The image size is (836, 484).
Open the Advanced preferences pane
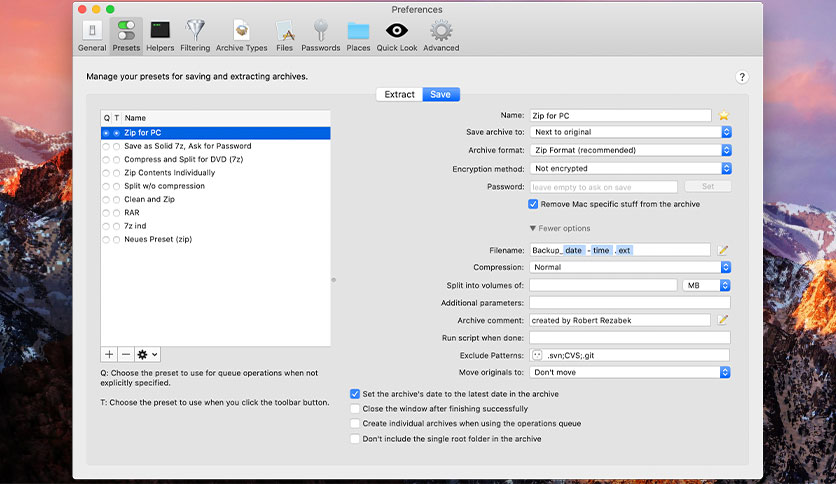(x=441, y=36)
